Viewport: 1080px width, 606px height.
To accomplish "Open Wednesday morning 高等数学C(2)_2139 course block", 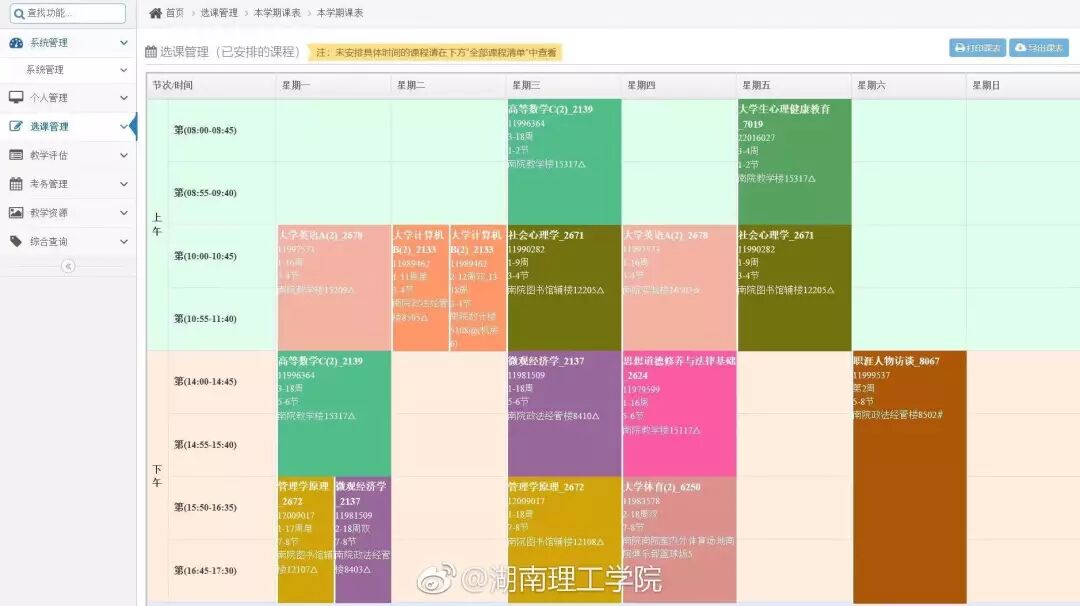I will 564,162.
